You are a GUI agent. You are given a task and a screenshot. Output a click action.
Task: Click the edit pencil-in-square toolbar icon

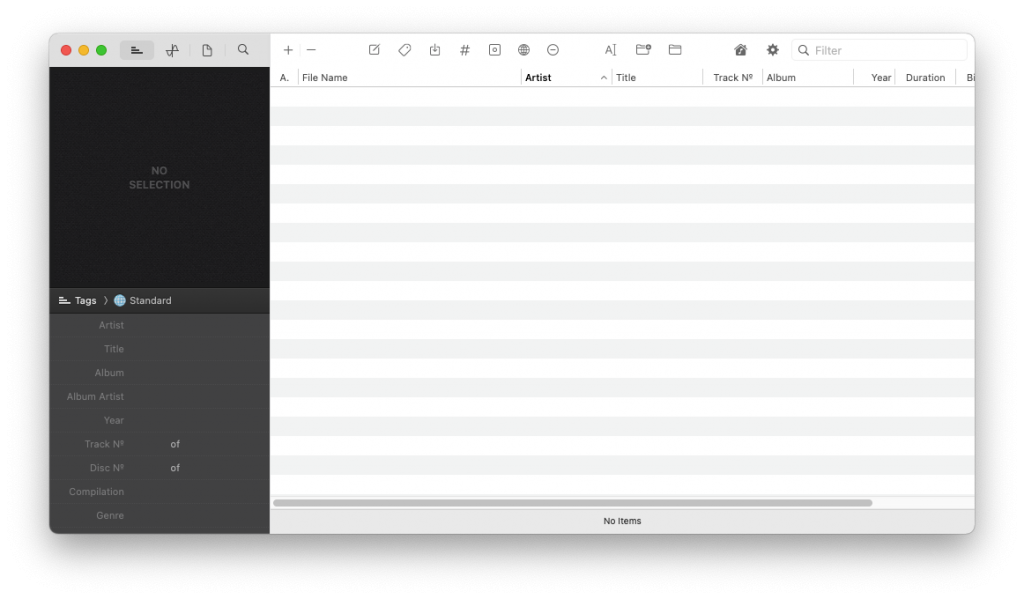(374, 50)
